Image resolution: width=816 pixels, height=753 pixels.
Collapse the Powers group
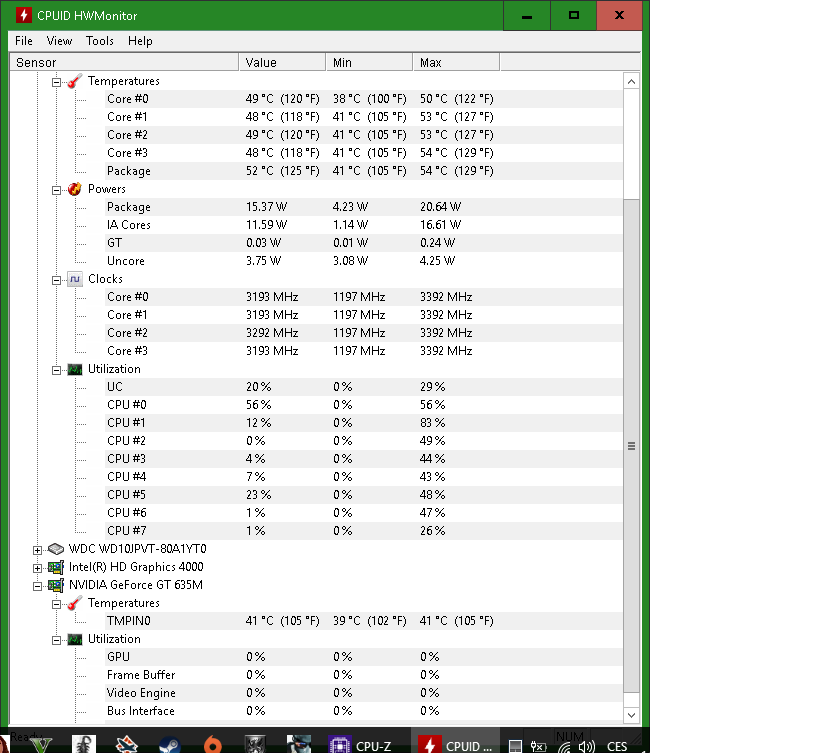pos(56,190)
